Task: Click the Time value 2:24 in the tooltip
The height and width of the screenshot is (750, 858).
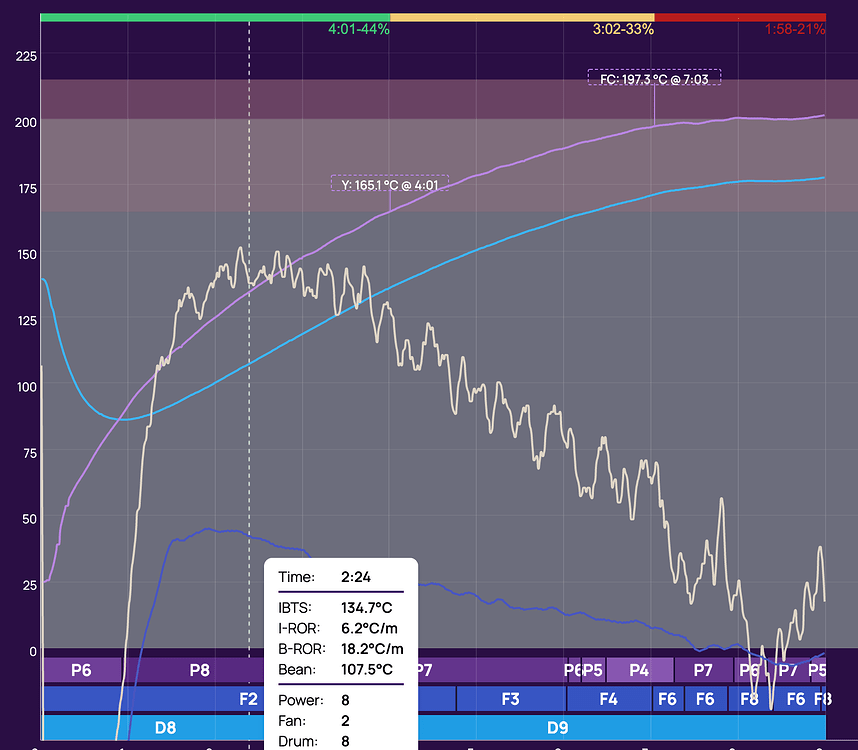Action: click(359, 577)
